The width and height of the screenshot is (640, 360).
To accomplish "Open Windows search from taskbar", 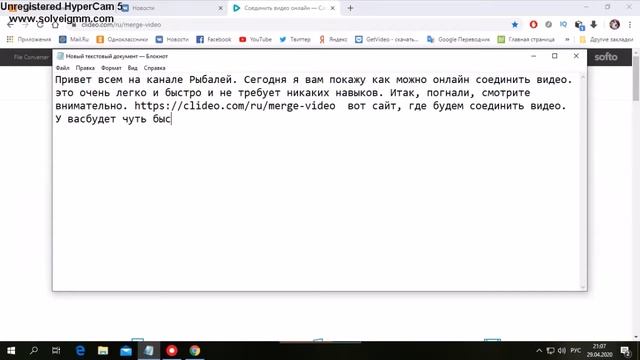I will pyautogui.click(x=34, y=351).
